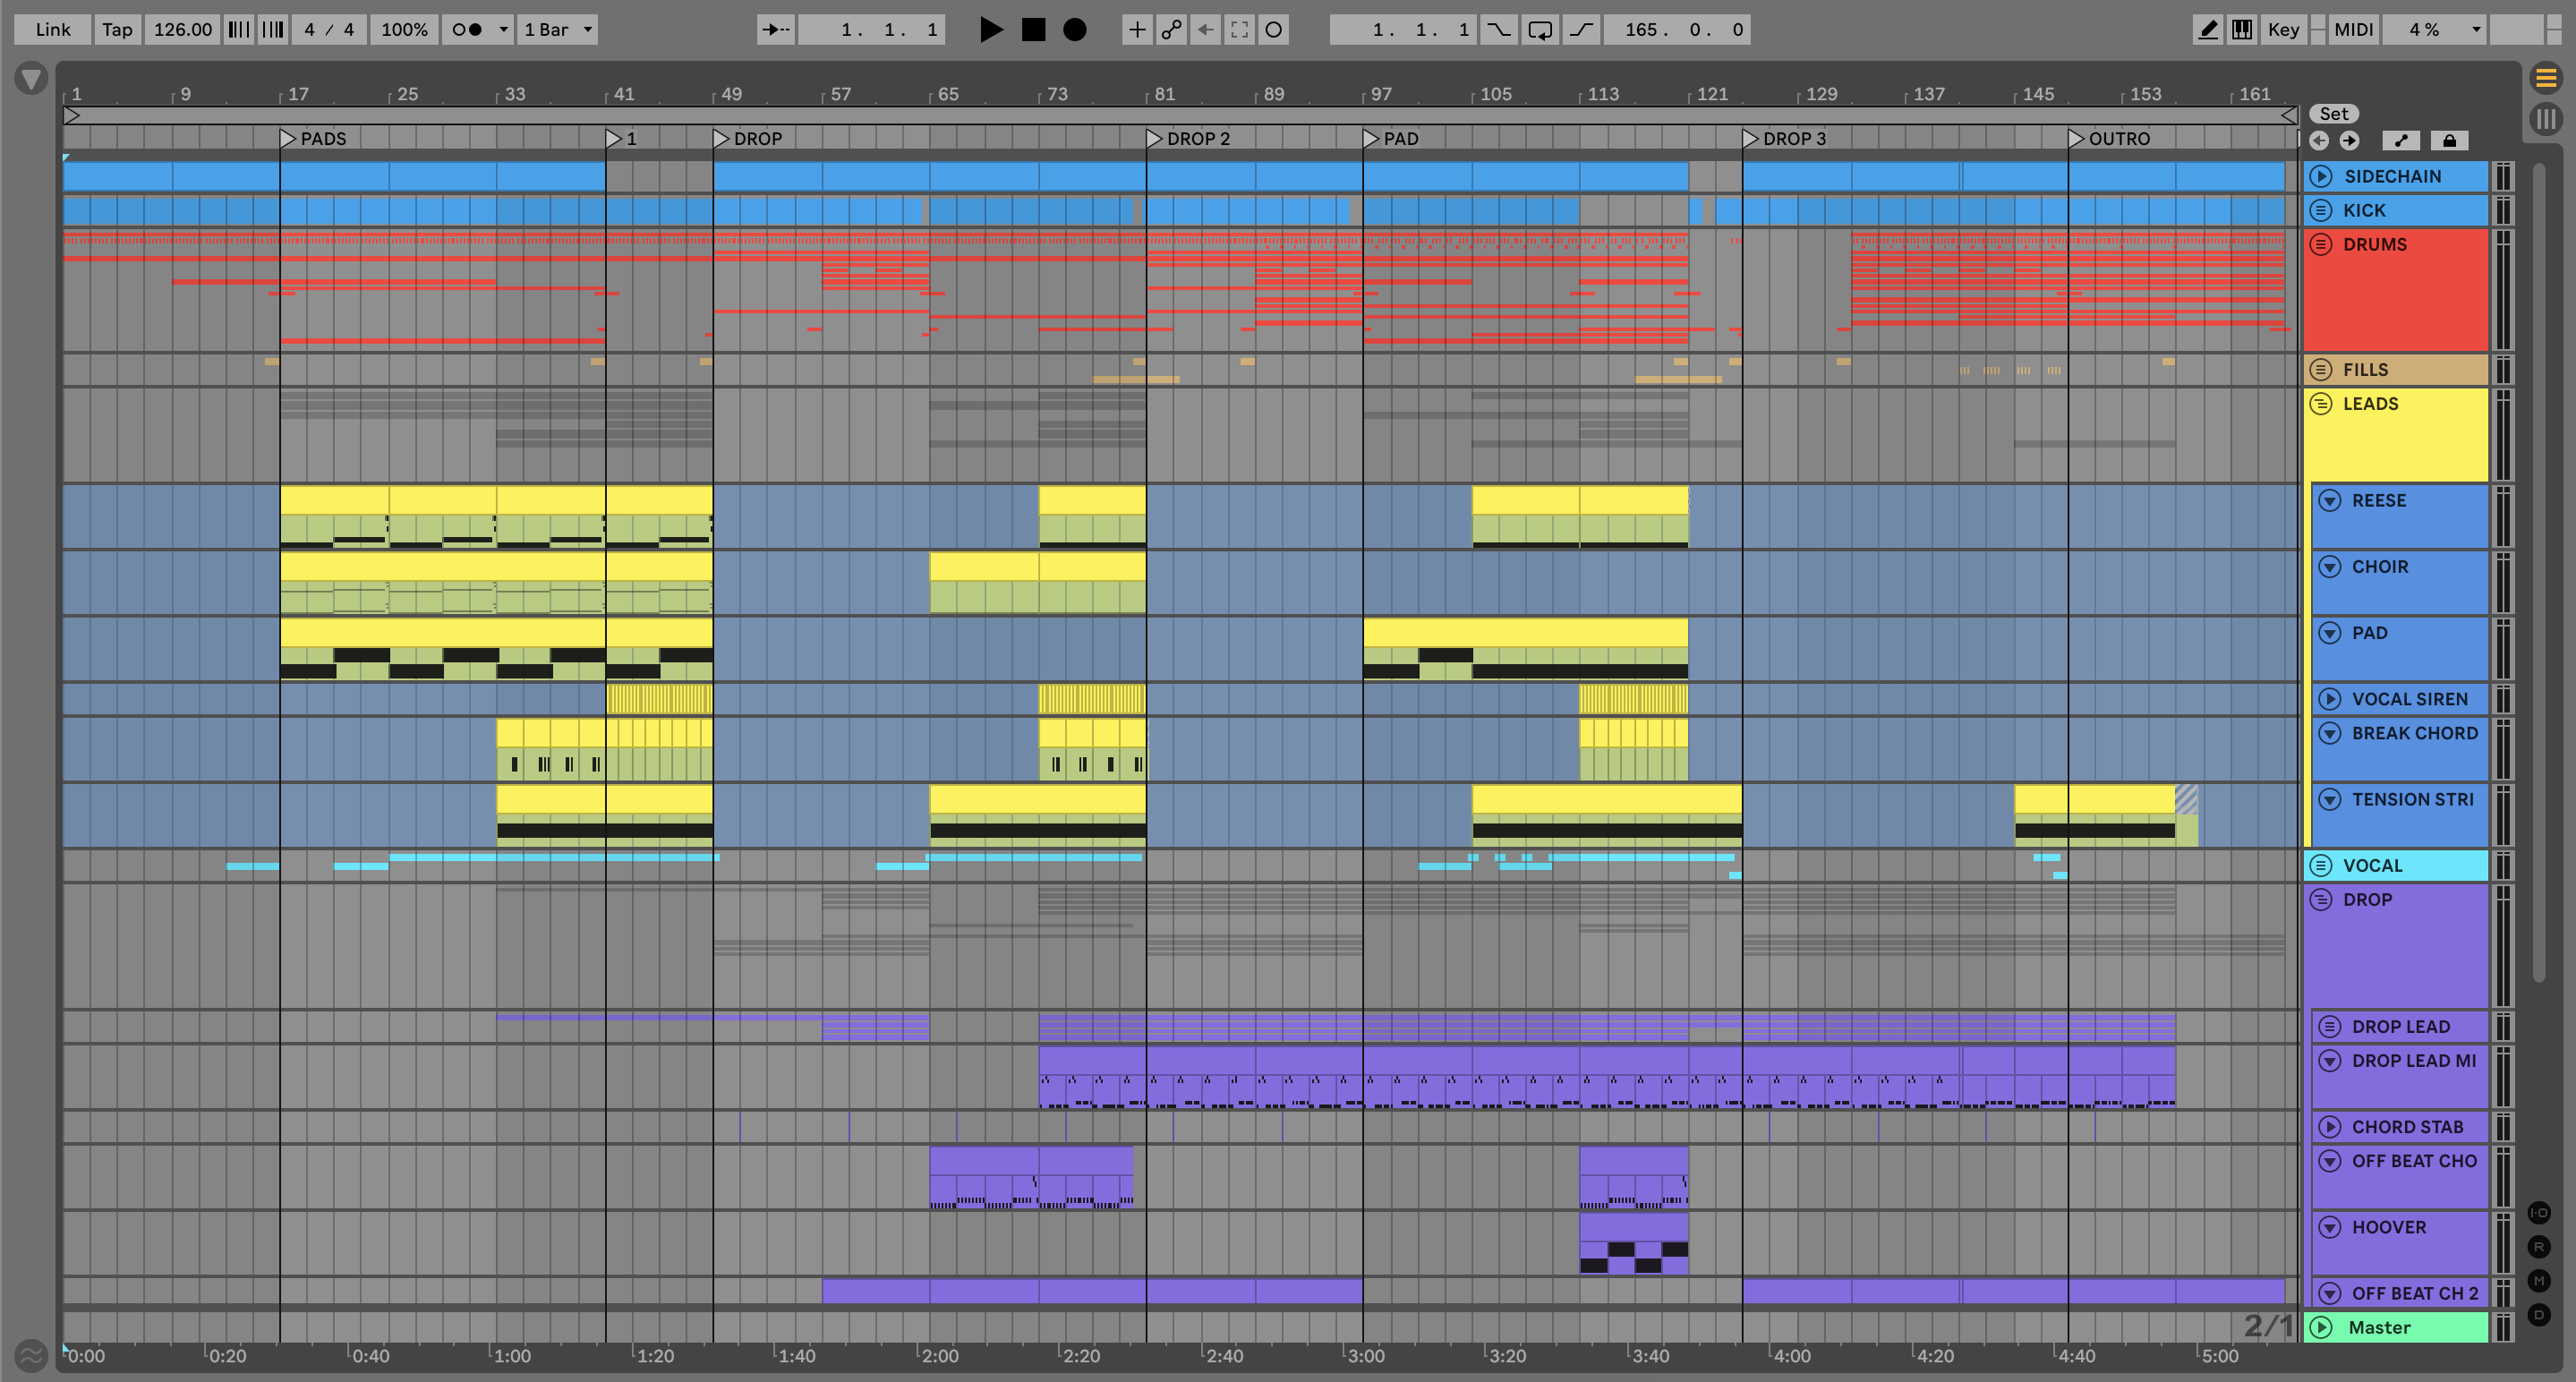
Task: Select the OUTRO locator
Action: click(x=2075, y=139)
